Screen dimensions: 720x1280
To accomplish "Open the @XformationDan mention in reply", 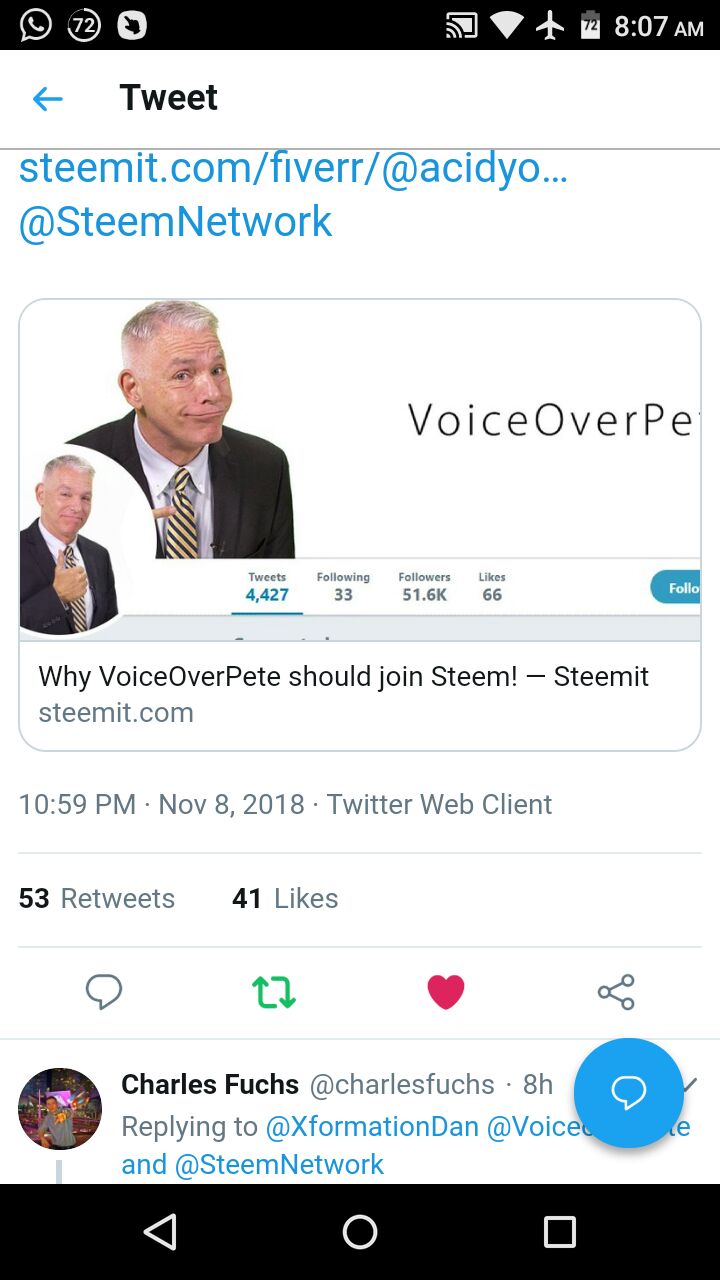I will tap(372, 1126).
